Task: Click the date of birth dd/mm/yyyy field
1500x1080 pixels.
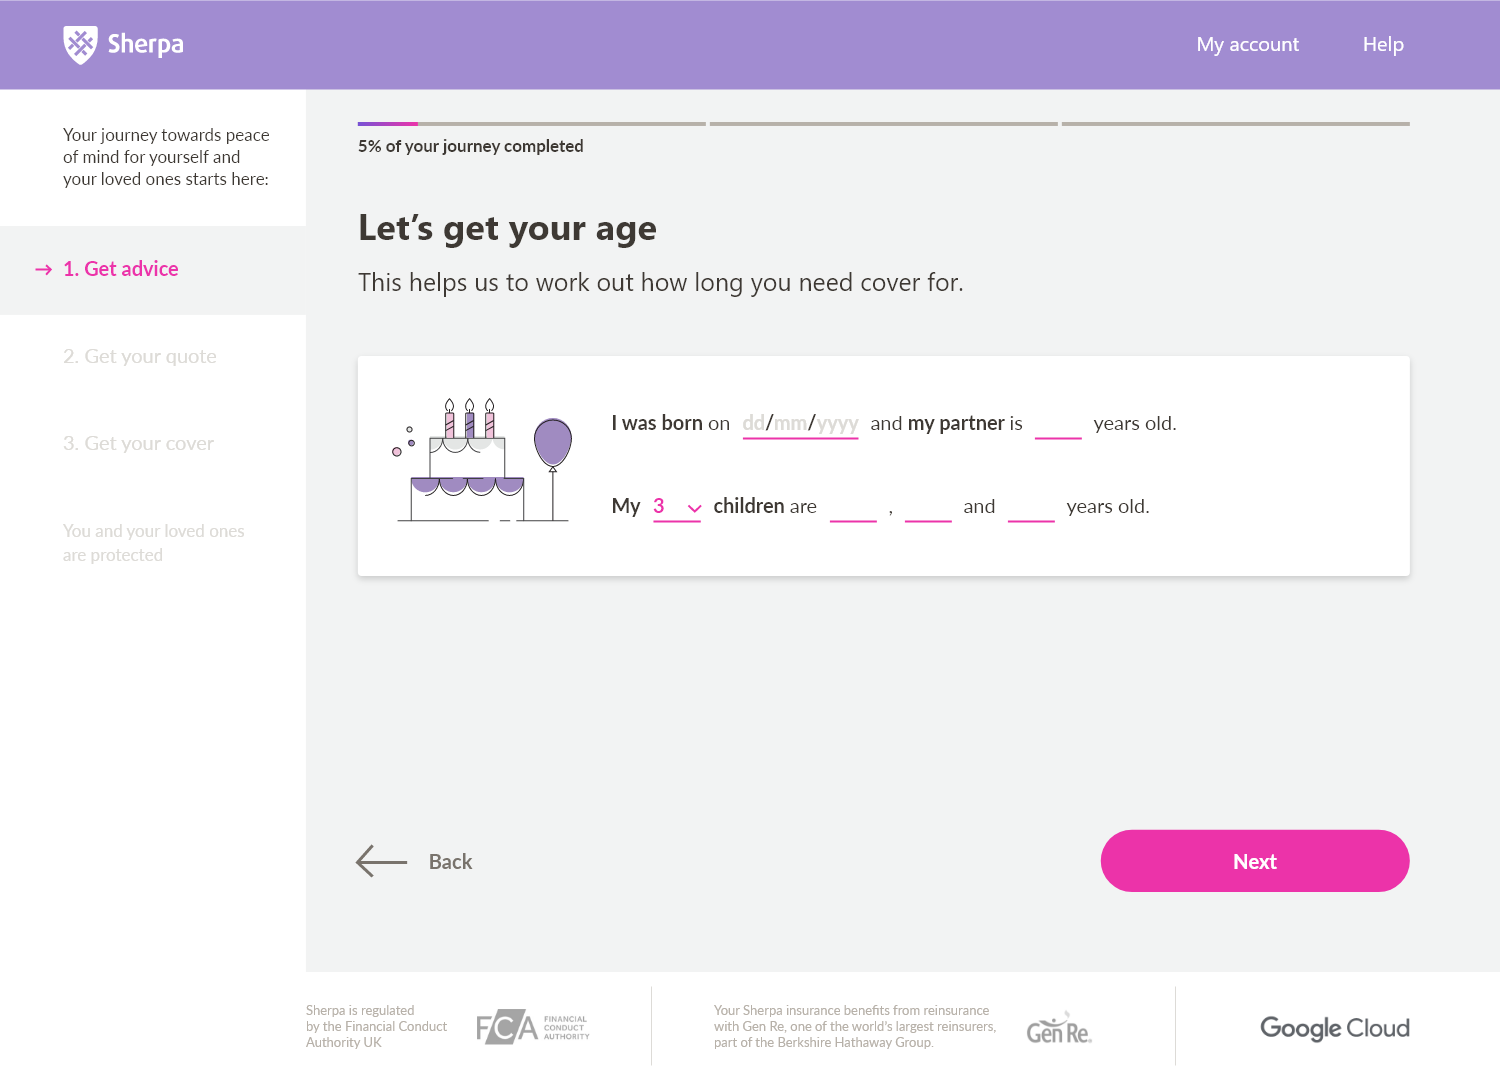Action: pos(800,424)
